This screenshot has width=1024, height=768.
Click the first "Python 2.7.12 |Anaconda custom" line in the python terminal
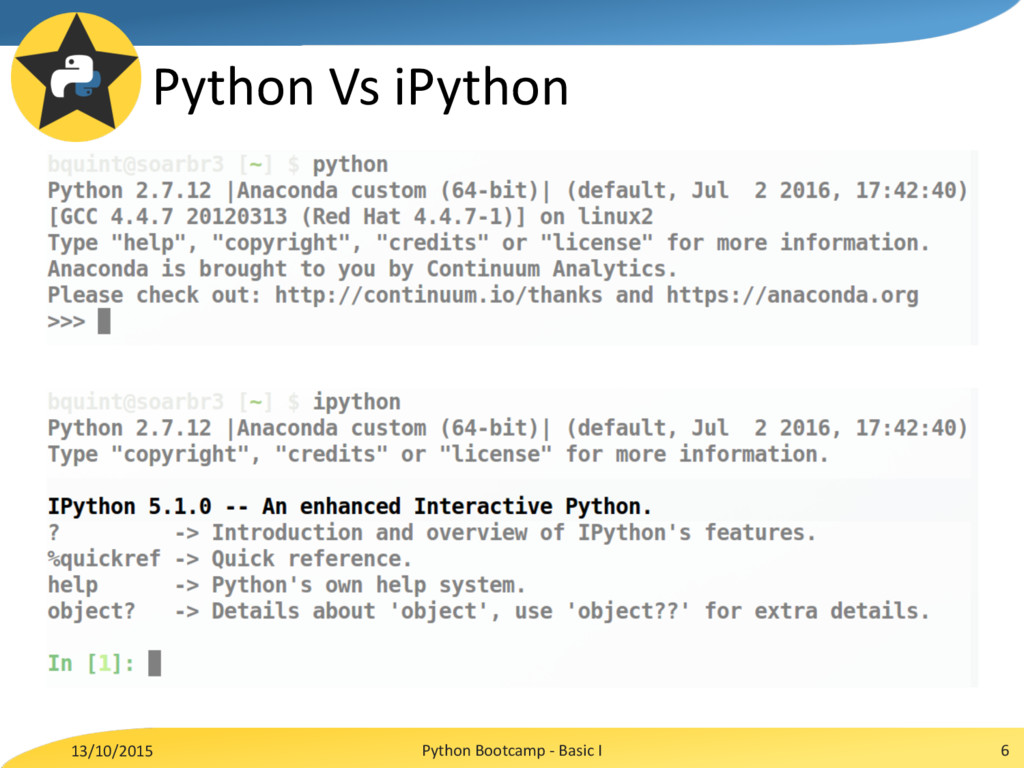tap(507, 191)
